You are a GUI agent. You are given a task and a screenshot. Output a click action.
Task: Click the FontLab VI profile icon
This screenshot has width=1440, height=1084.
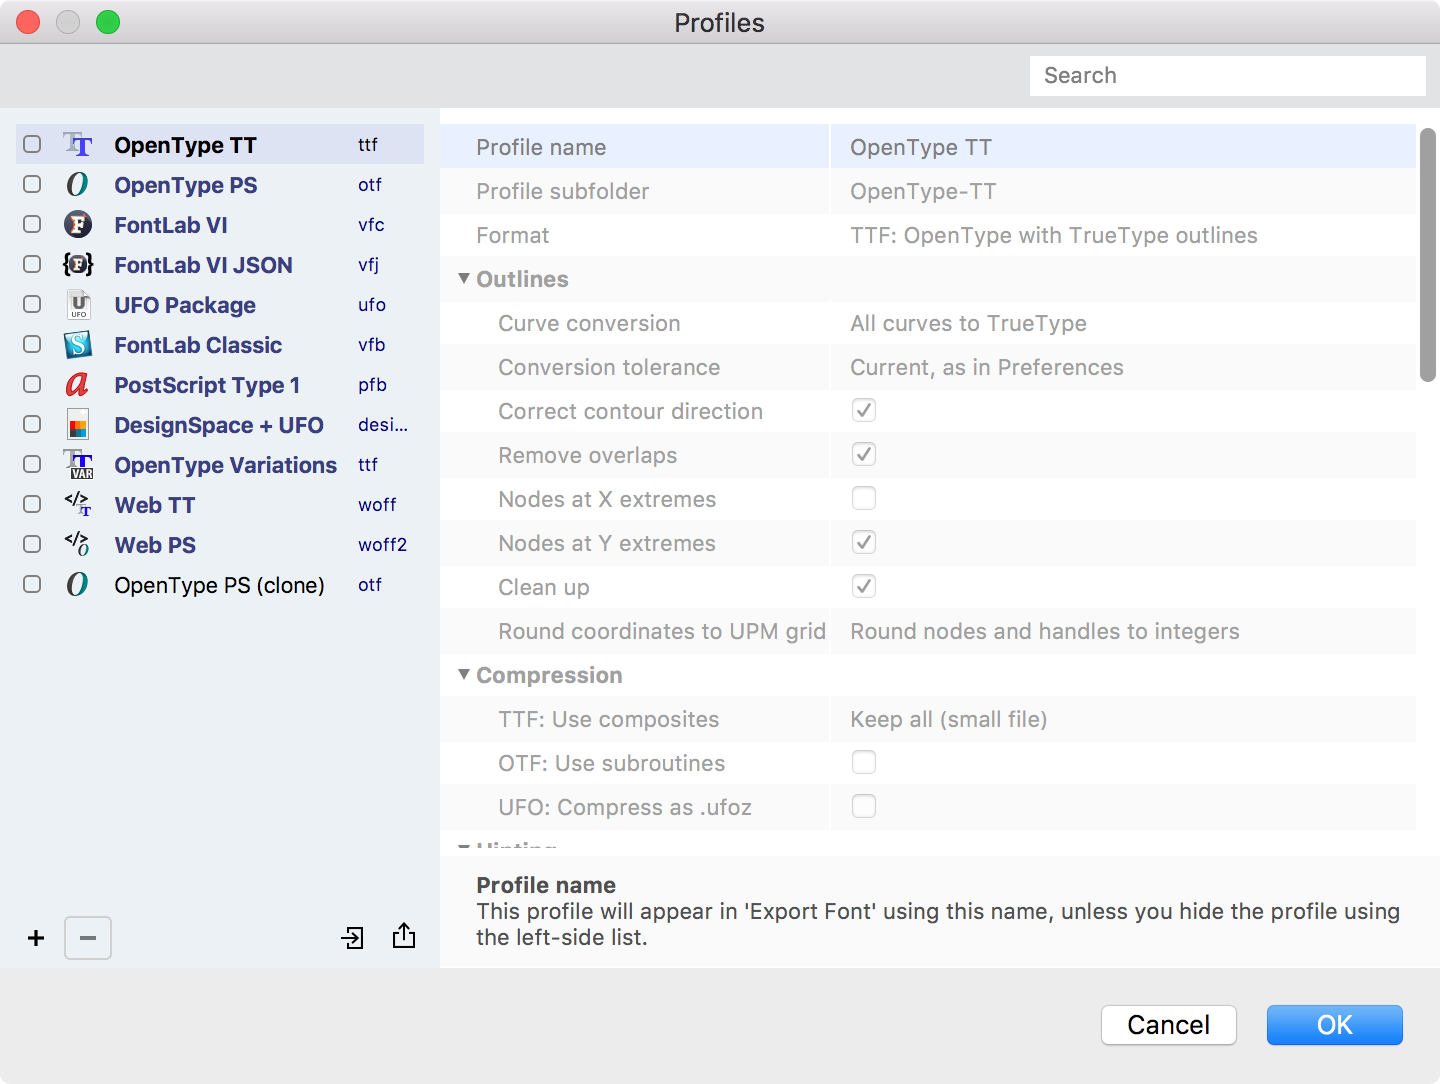pos(78,225)
